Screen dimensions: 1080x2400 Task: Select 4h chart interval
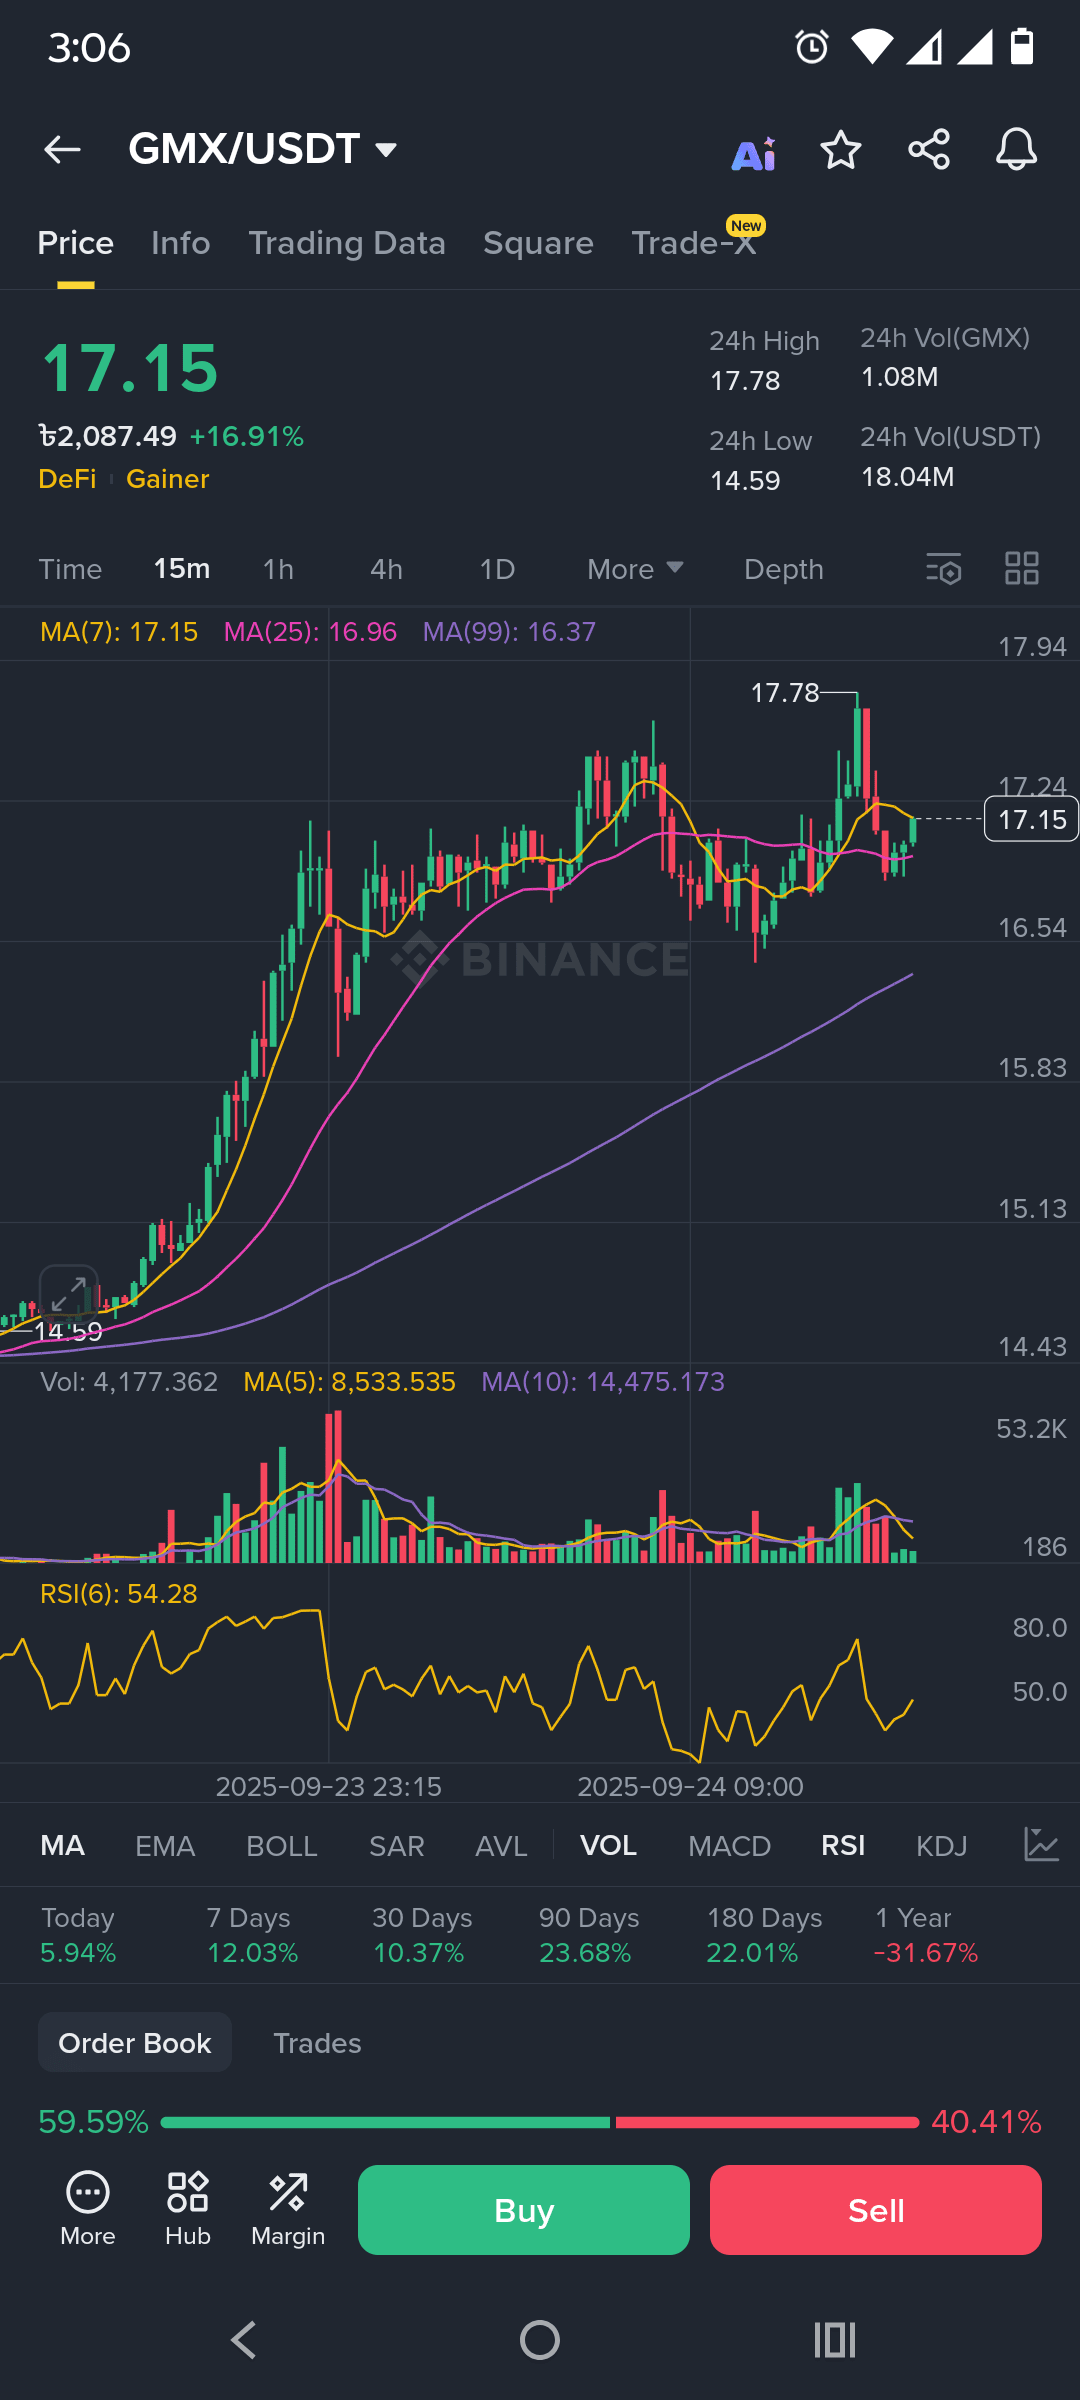click(386, 569)
